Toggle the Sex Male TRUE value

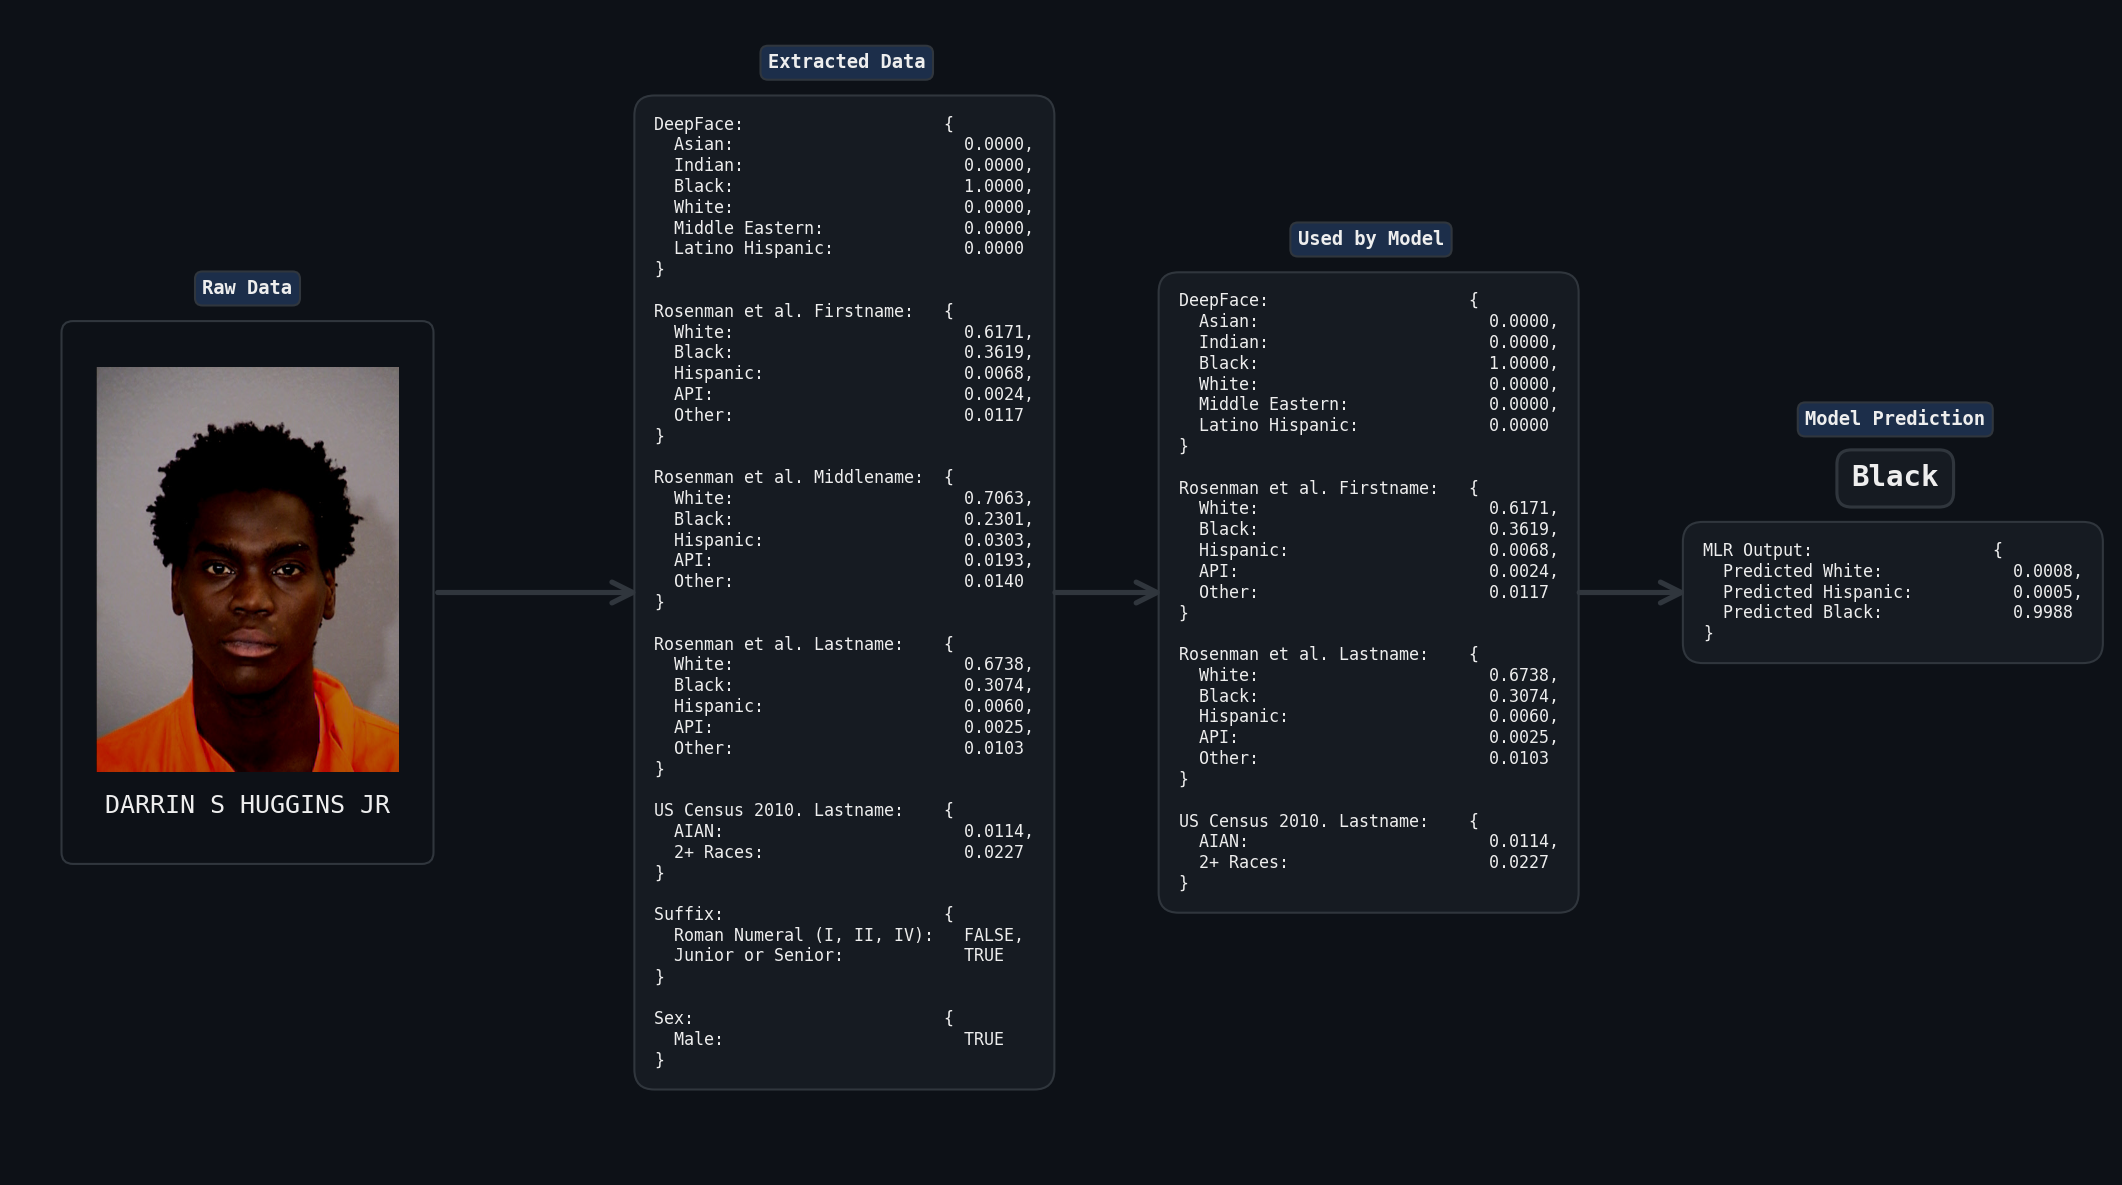983,1038
